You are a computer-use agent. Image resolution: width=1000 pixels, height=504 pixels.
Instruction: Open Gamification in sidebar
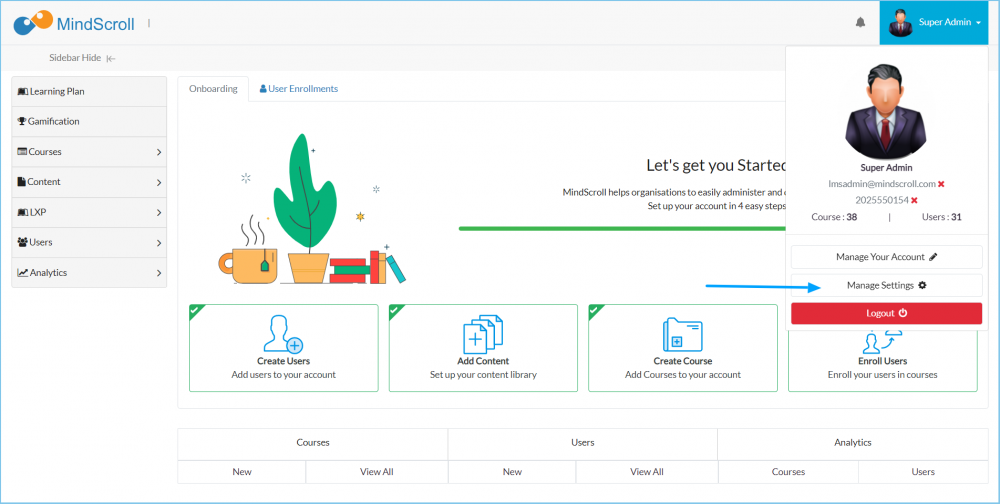point(89,121)
